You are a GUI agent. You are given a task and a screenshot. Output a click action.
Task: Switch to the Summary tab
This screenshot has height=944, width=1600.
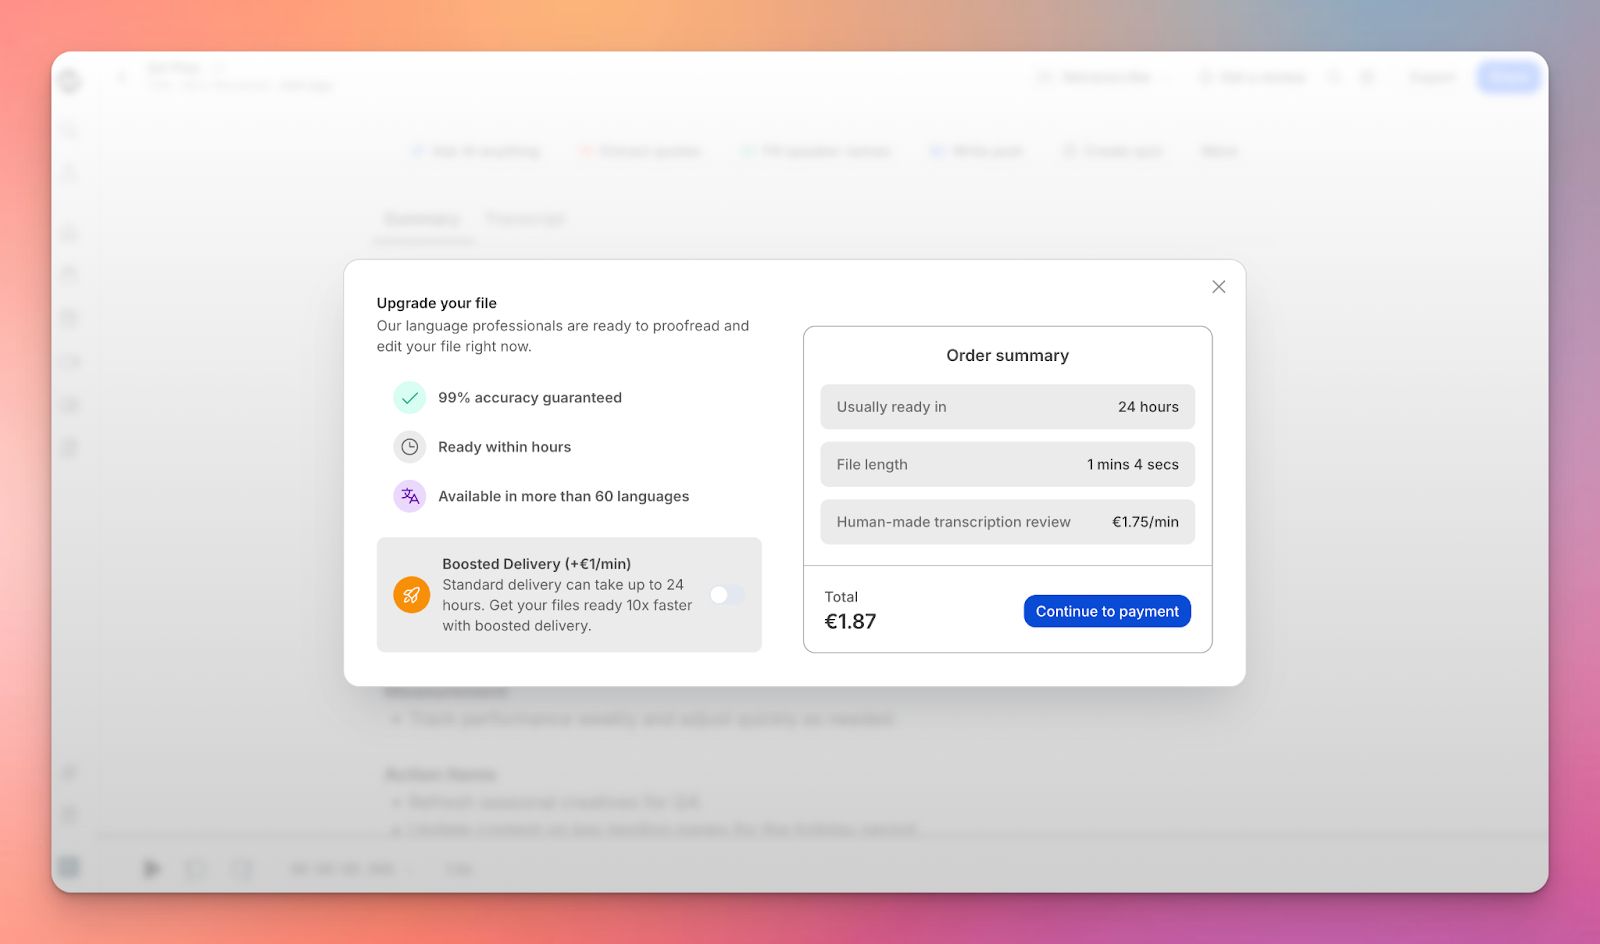pos(422,219)
